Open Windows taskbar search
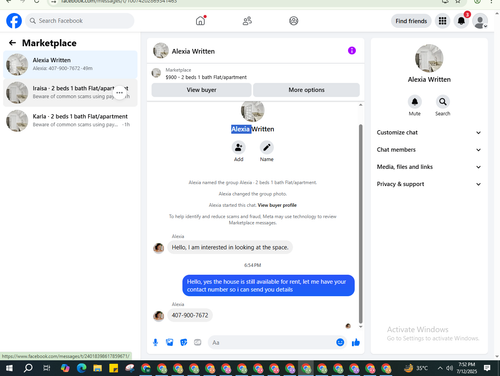 click(x=28, y=368)
